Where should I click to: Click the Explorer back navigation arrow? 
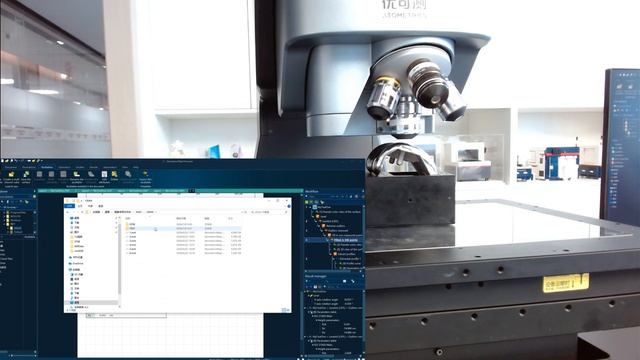(x=67, y=212)
